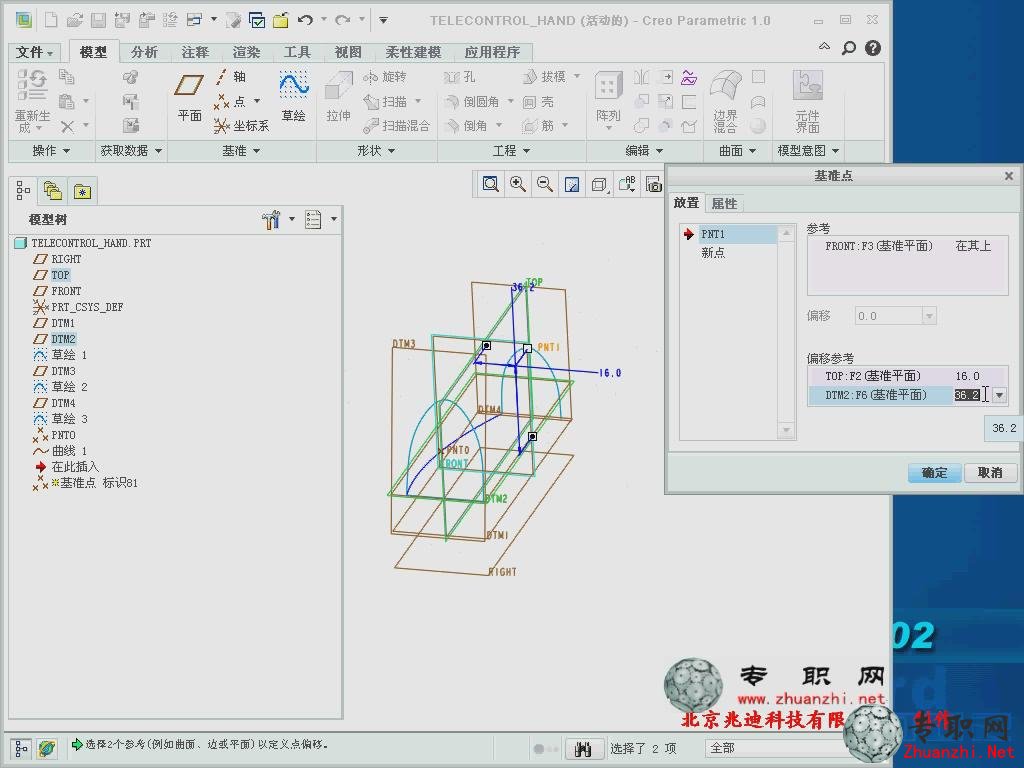Screen dimensions: 1024x768
Task: Switch to the View (视图) tab
Action: [348, 52]
